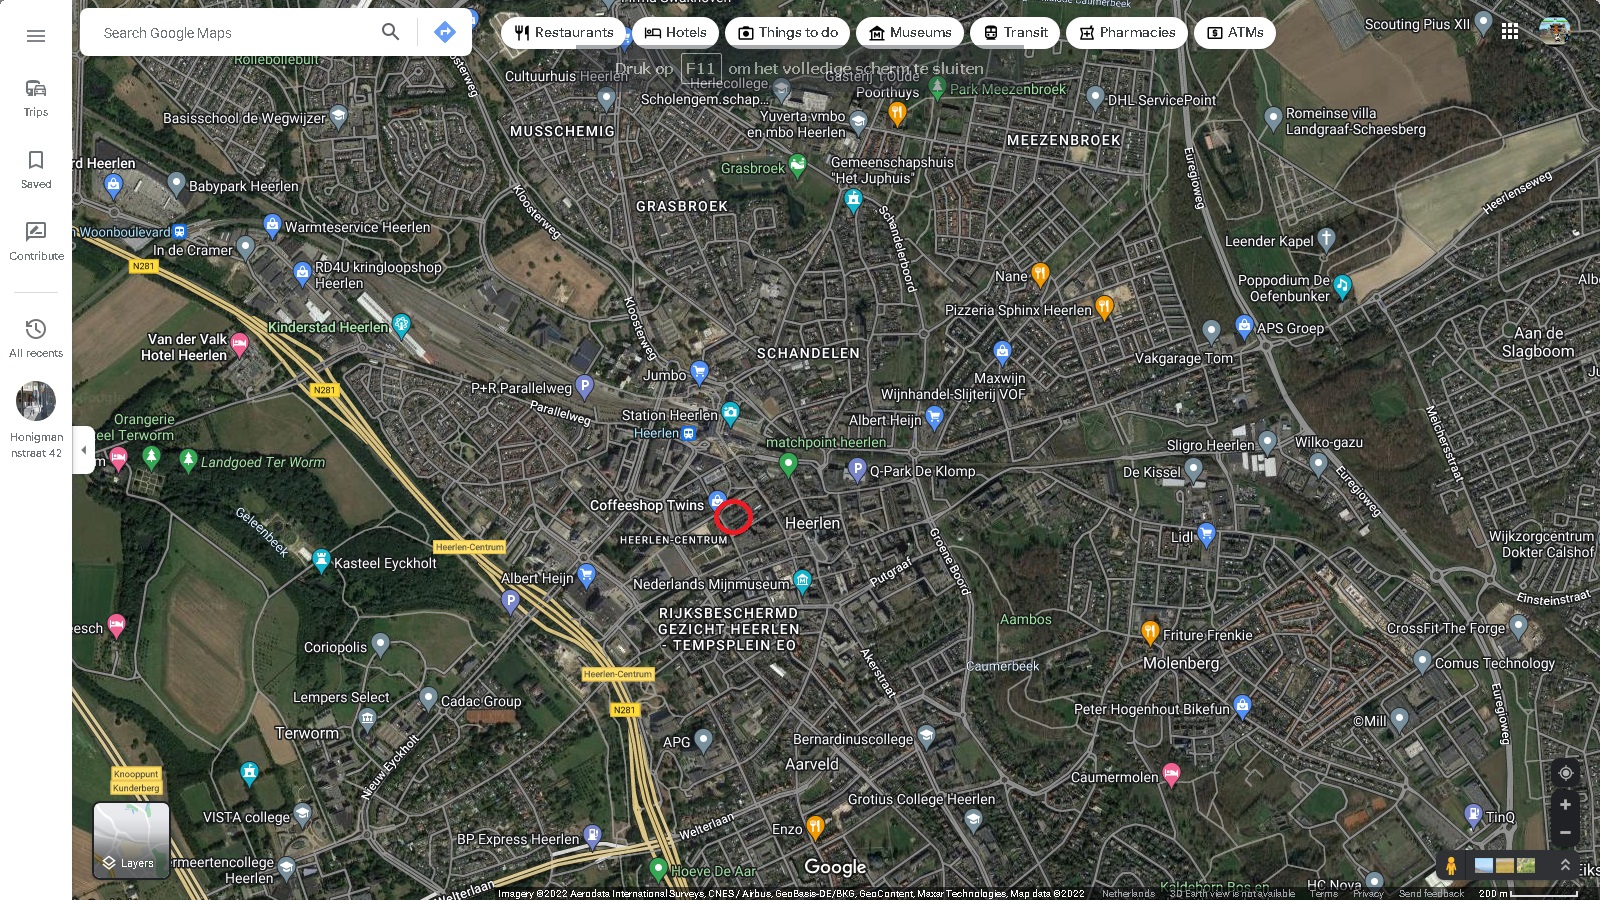The image size is (1600, 900).
Task: Toggle map type via the Layers thumbnail
Action: [131, 840]
